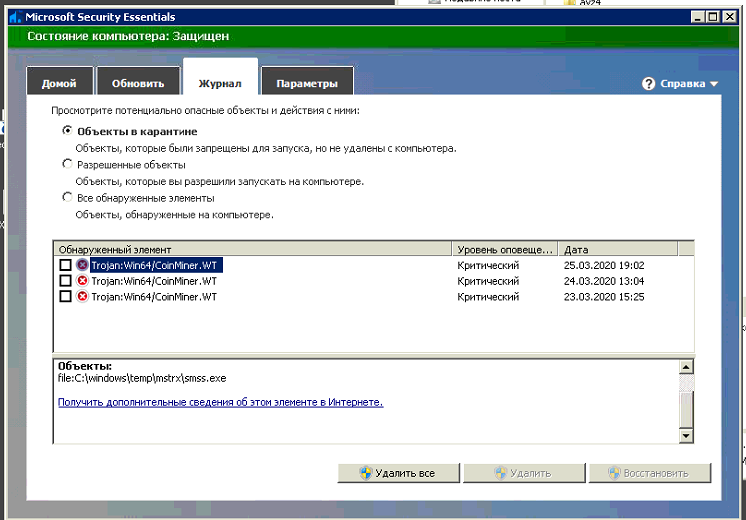Select the Trojan:Win64/CoinMiner.WT entry dated 24.03.2020
The width and height of the screenshot is (746, 520).
tap(154, 281)
